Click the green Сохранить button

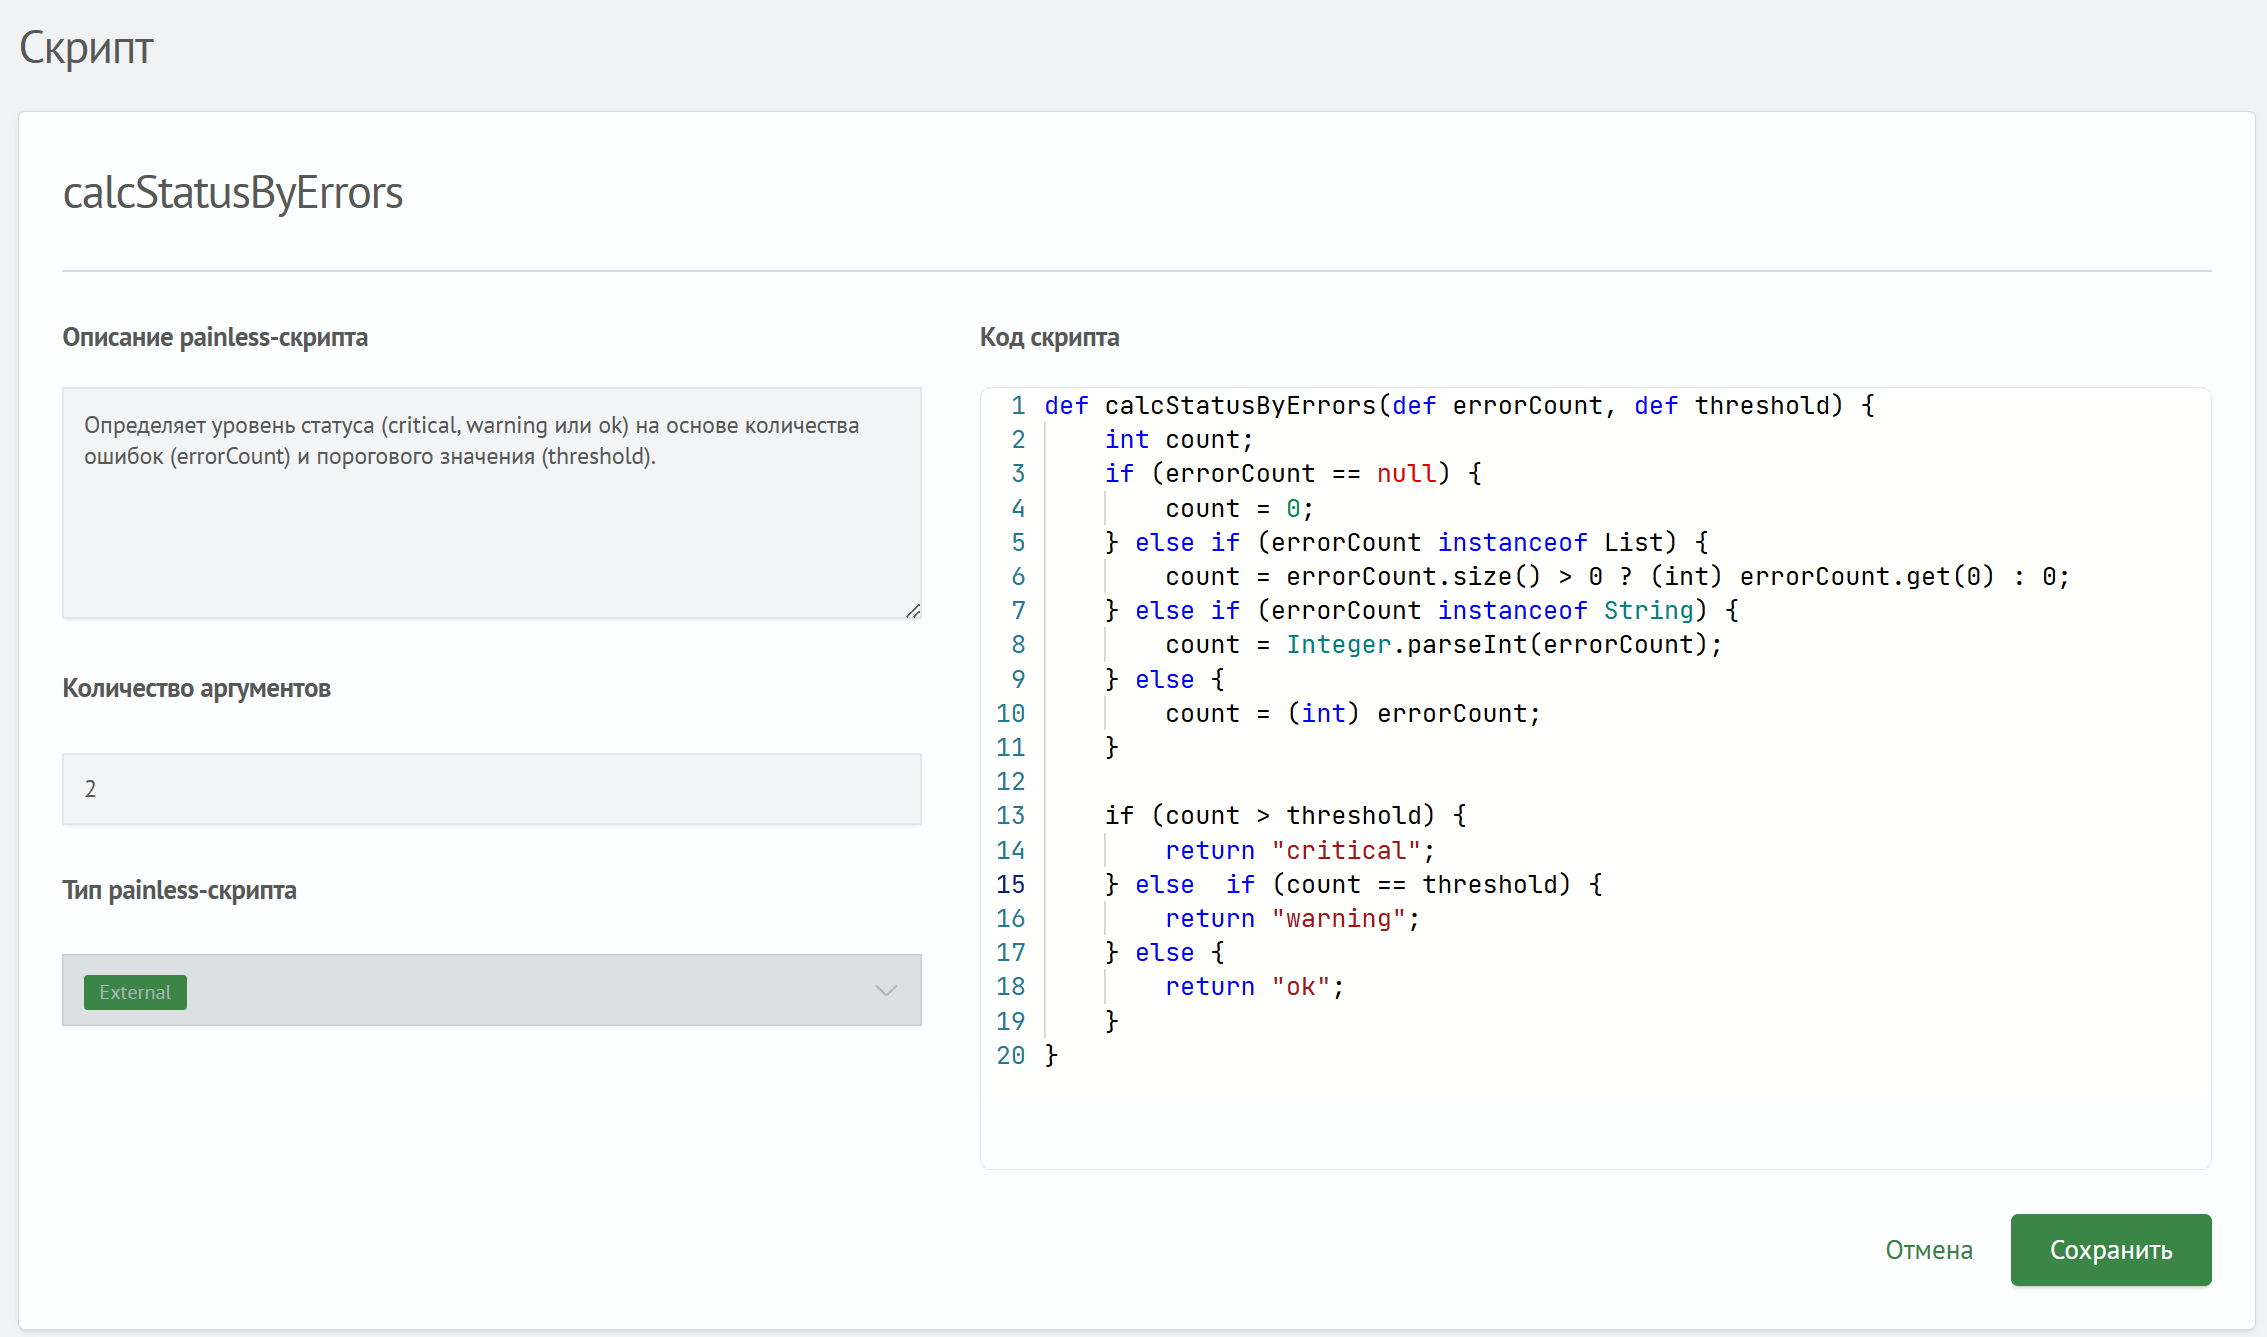2110,1249
